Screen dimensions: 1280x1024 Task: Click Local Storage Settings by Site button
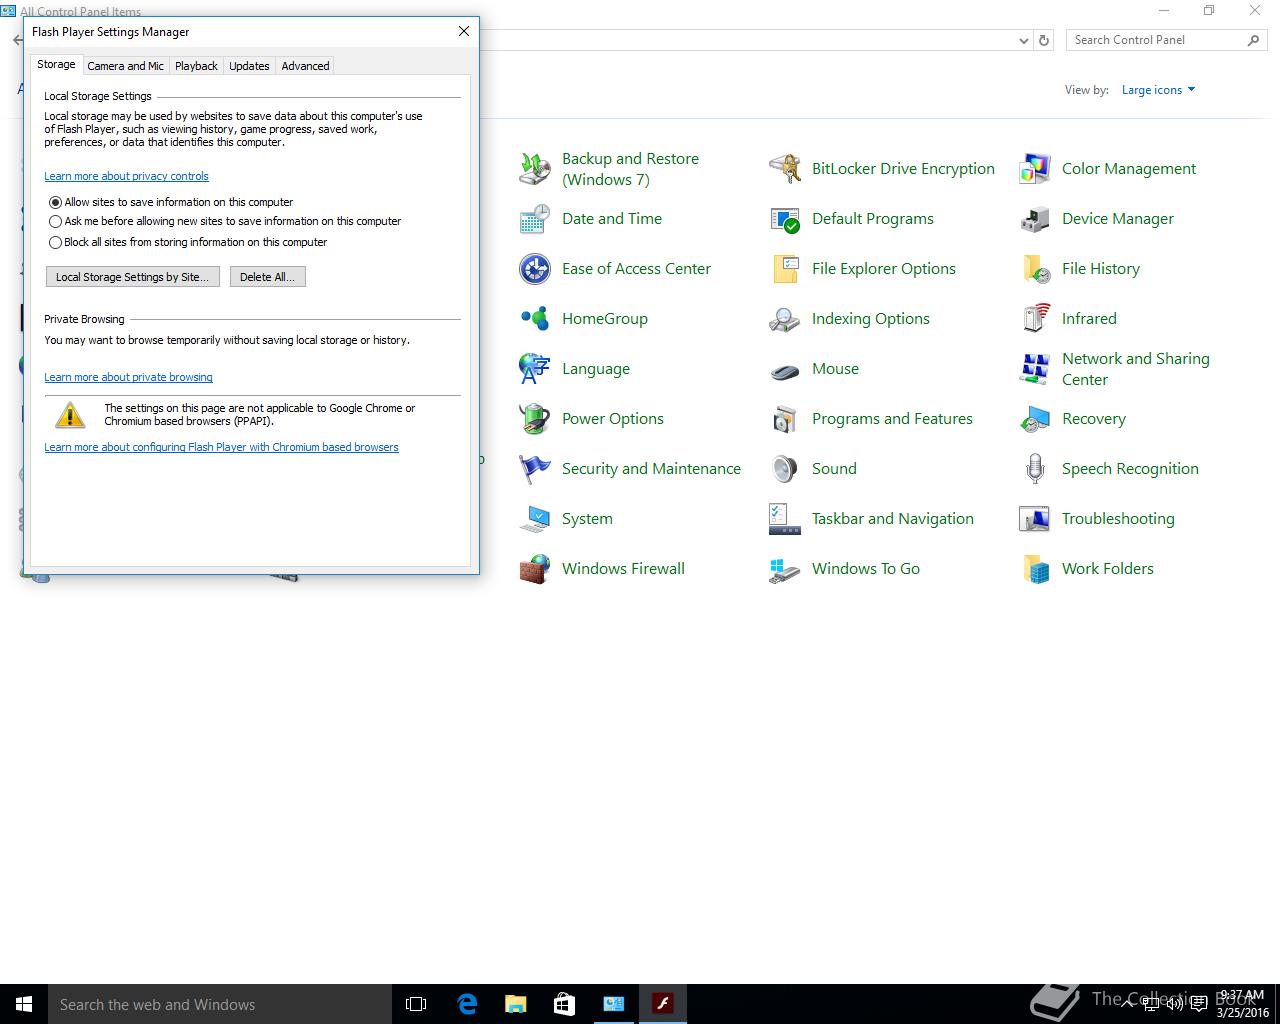point(132,277)
